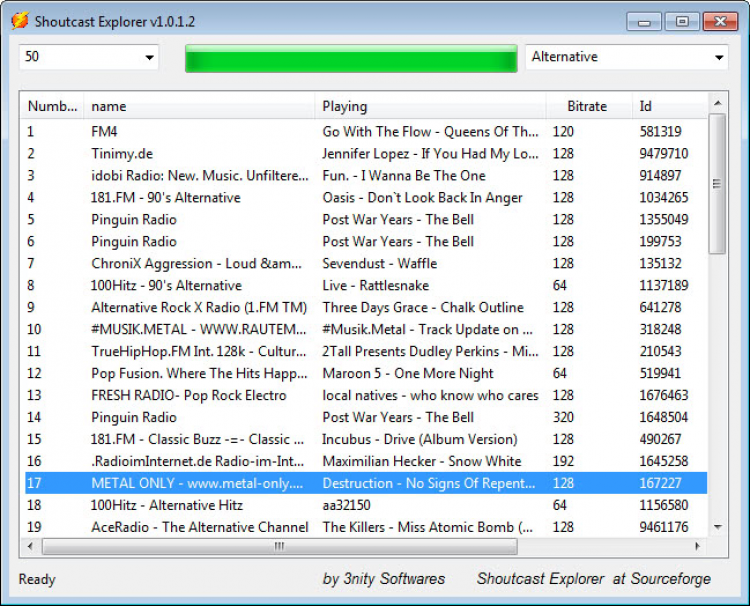Select TrueHipHop.FM Int. 128k station
The width and height of the screenshot is (750, 606).
366,352
